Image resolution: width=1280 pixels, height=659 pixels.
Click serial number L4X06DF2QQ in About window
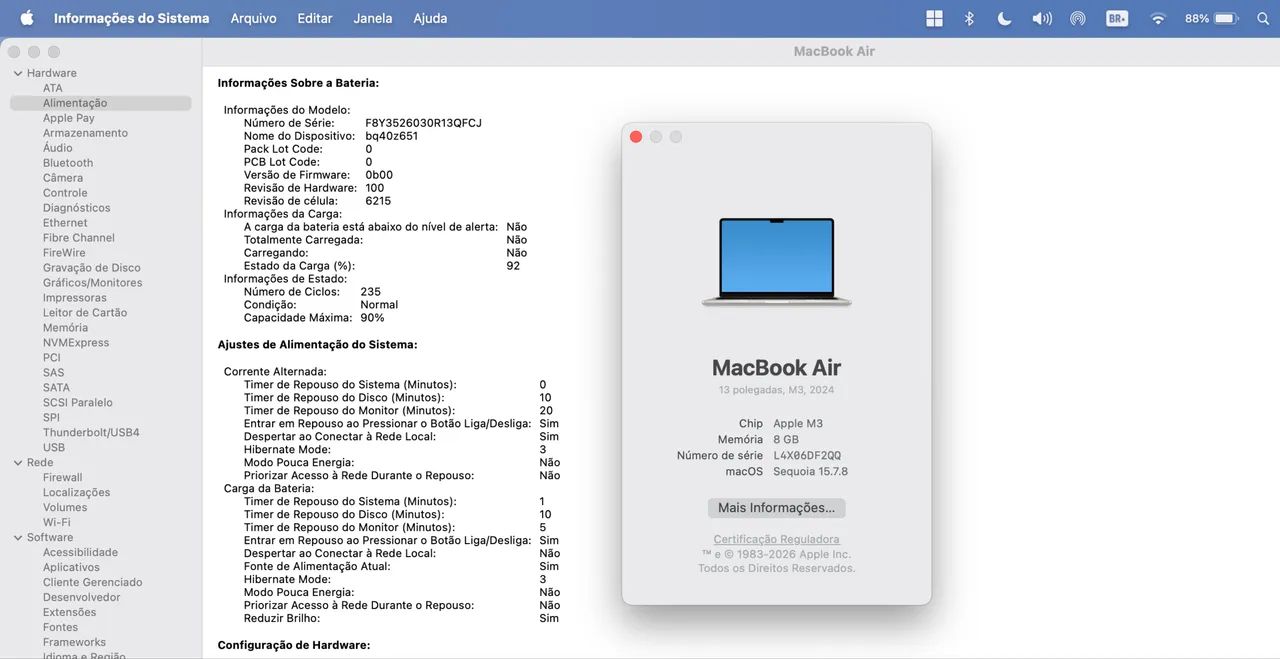(x=807, y=456)
